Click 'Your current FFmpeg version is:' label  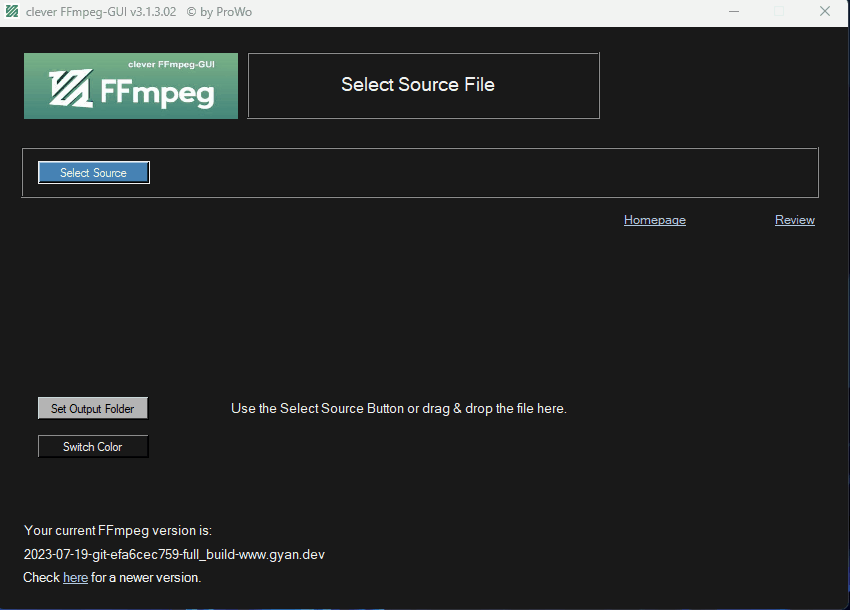118,530
